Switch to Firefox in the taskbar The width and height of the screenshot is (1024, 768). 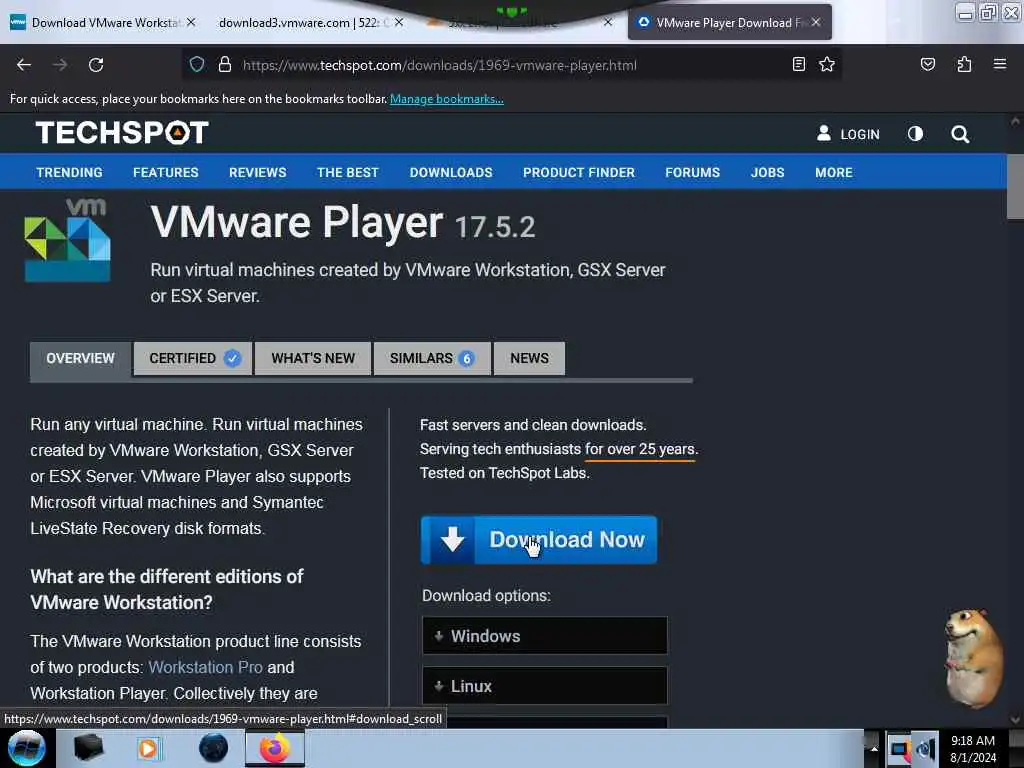[275, 748]
